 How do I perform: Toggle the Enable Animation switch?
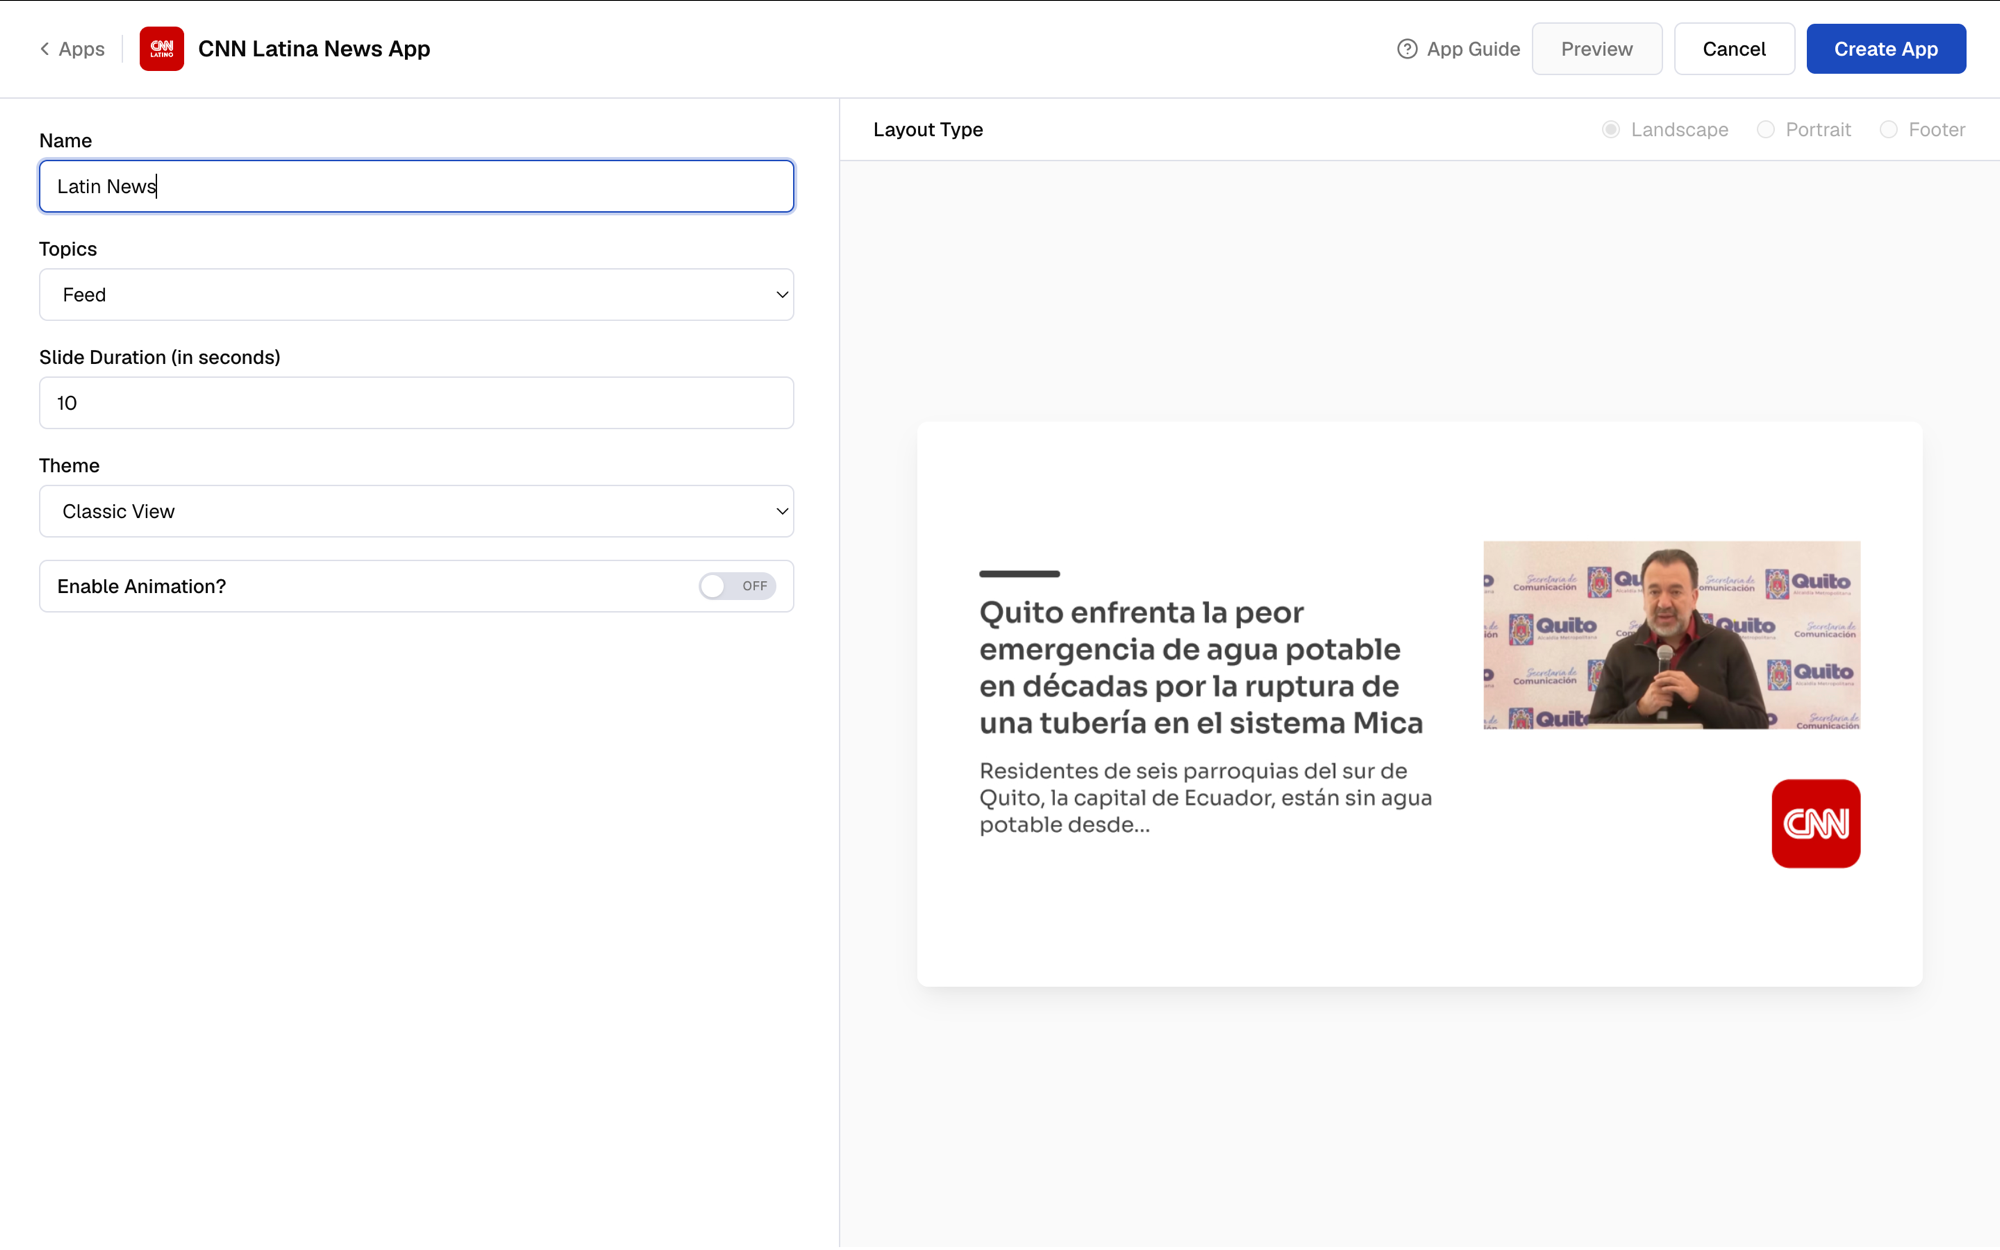[x=737, y=586]
